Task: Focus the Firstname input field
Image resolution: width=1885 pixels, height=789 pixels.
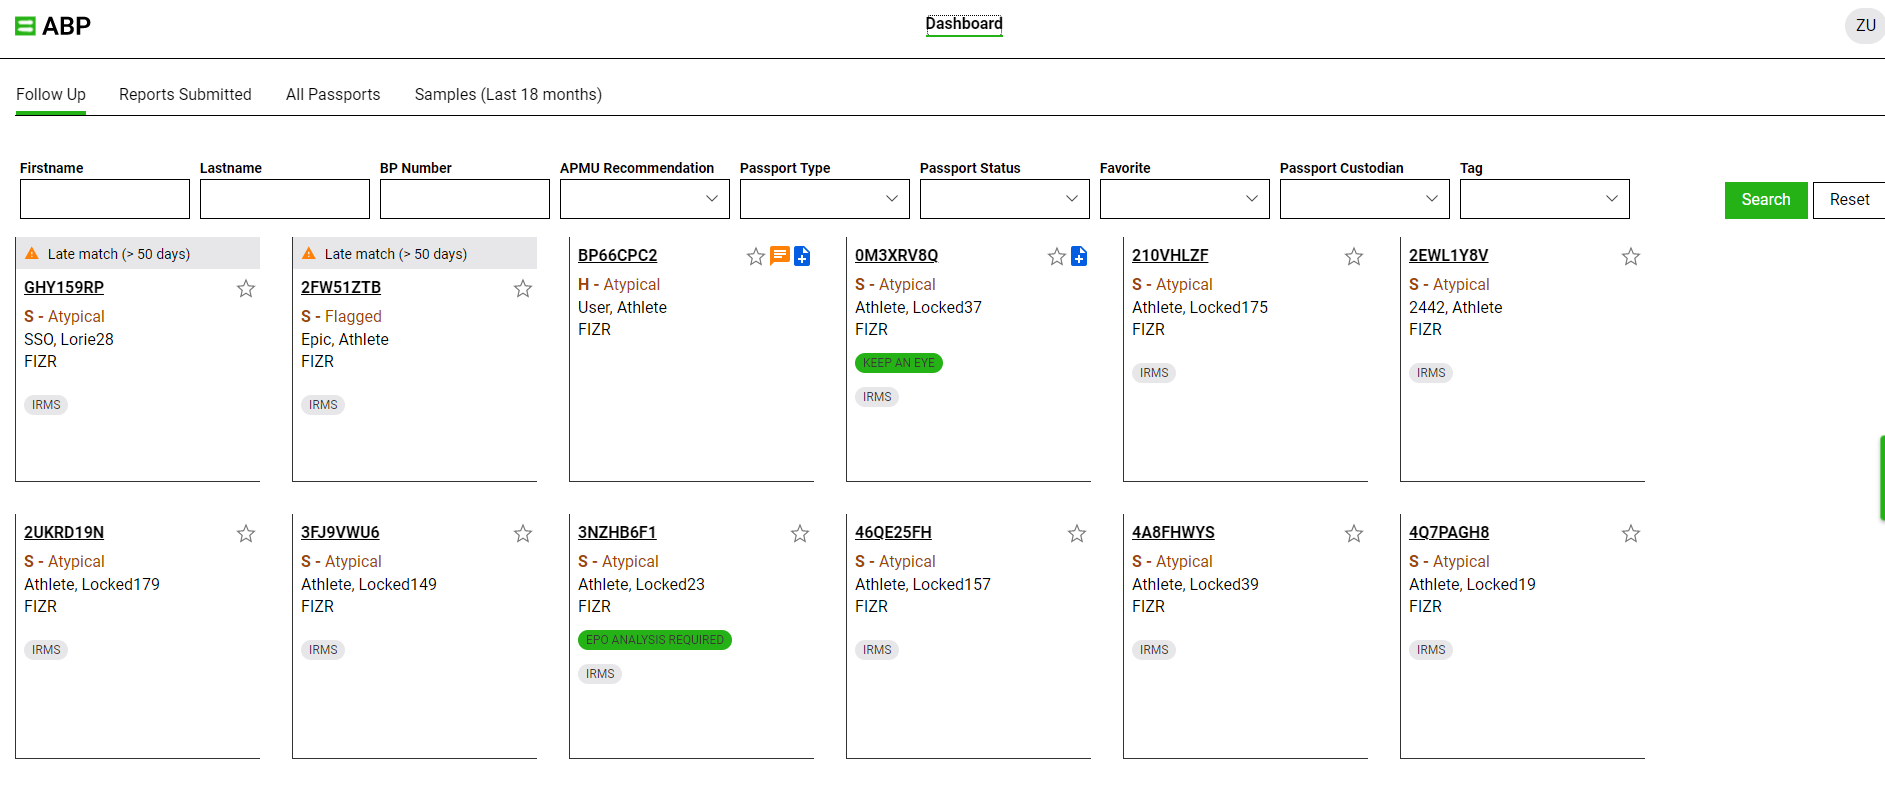Action: [x=105, y=199]
